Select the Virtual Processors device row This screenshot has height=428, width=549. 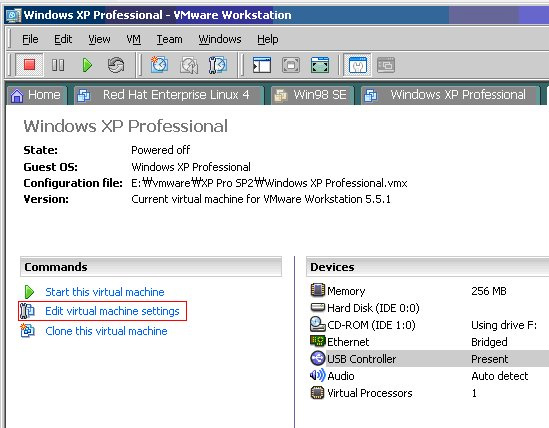[x=429, y=393]
